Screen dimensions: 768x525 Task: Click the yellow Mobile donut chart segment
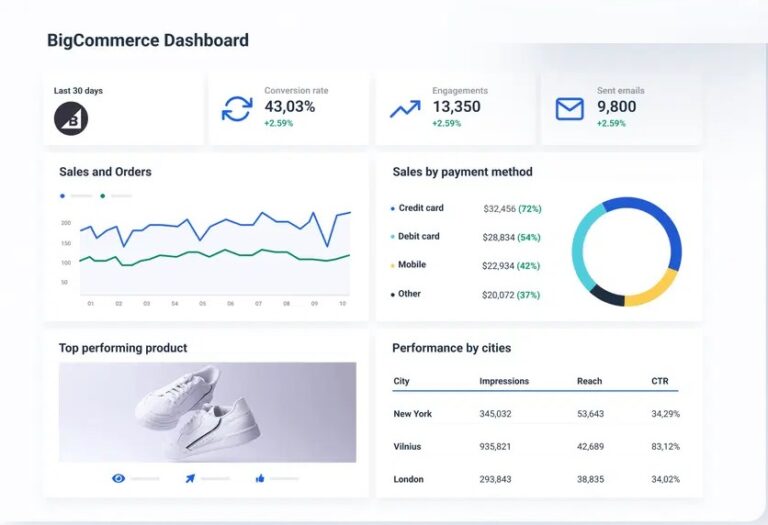[653, 291]
